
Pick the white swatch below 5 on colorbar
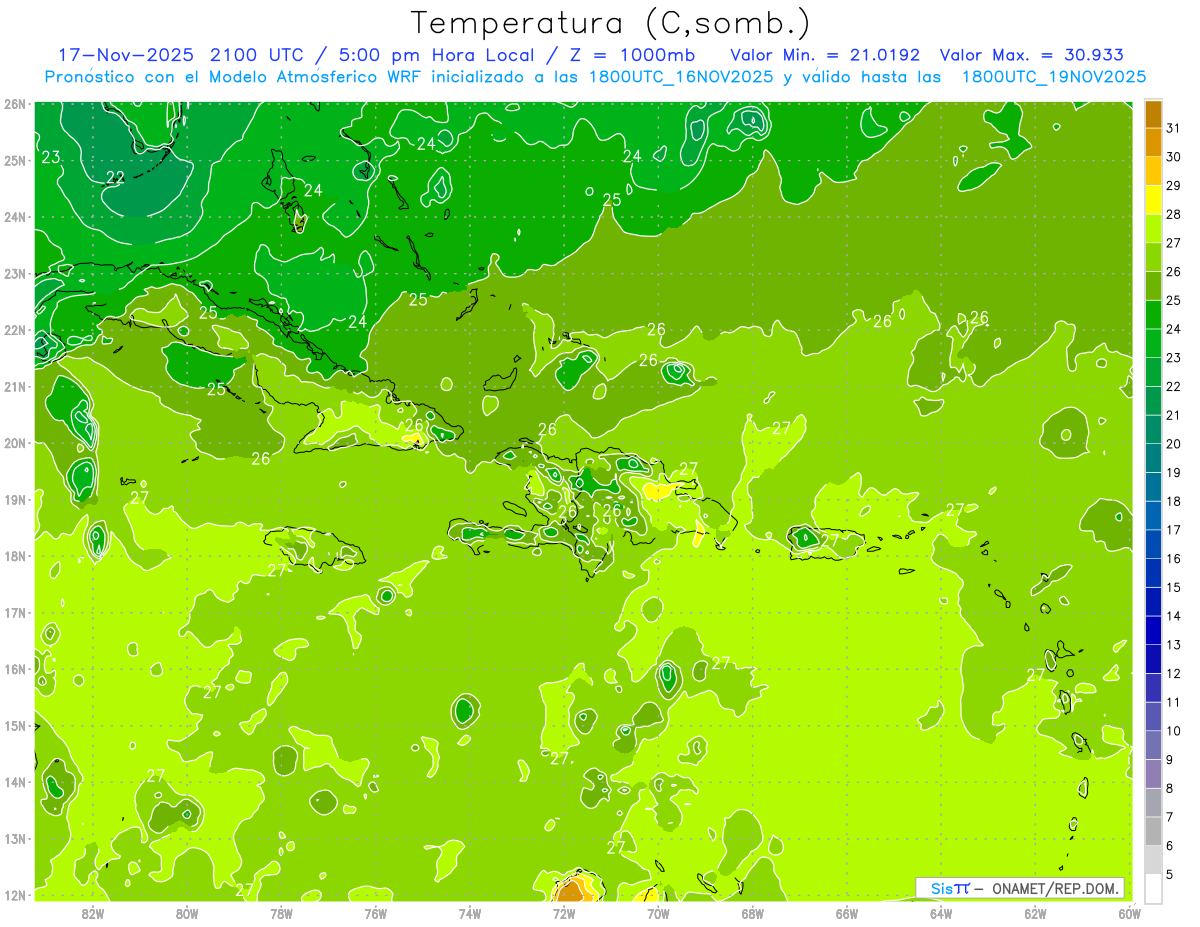point(1153,888)
